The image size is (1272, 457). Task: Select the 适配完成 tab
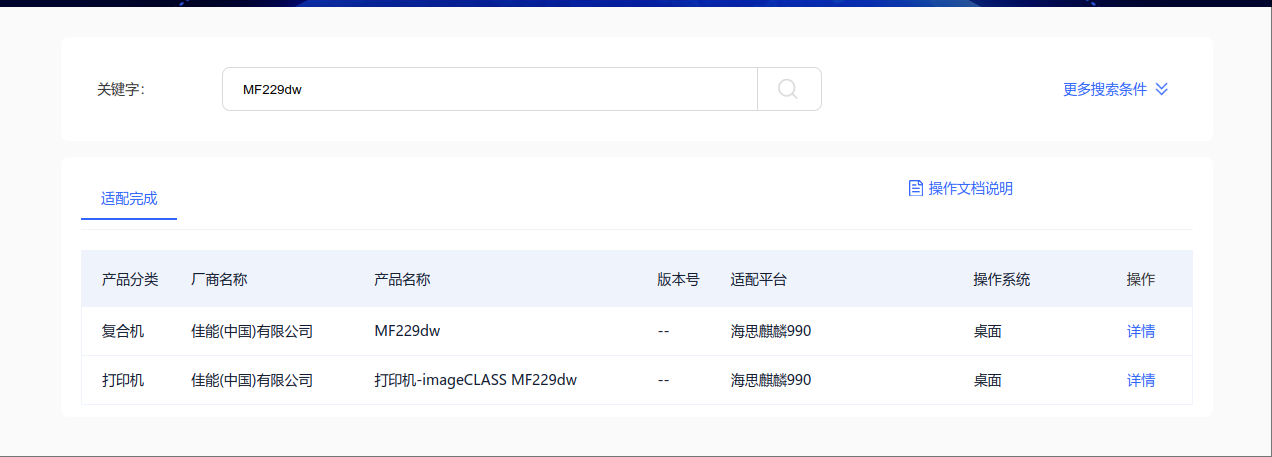click(129, 198)
